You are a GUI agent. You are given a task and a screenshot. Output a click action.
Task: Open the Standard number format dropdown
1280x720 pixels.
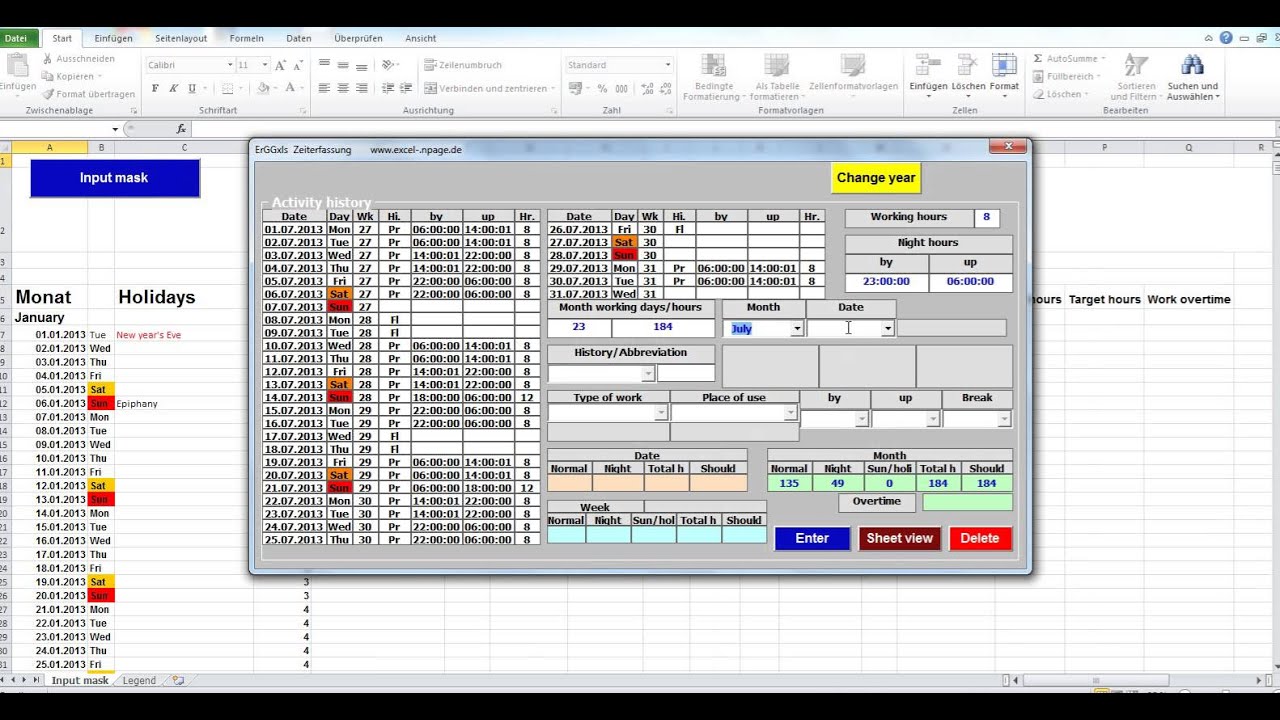click(x=668, y=65)
